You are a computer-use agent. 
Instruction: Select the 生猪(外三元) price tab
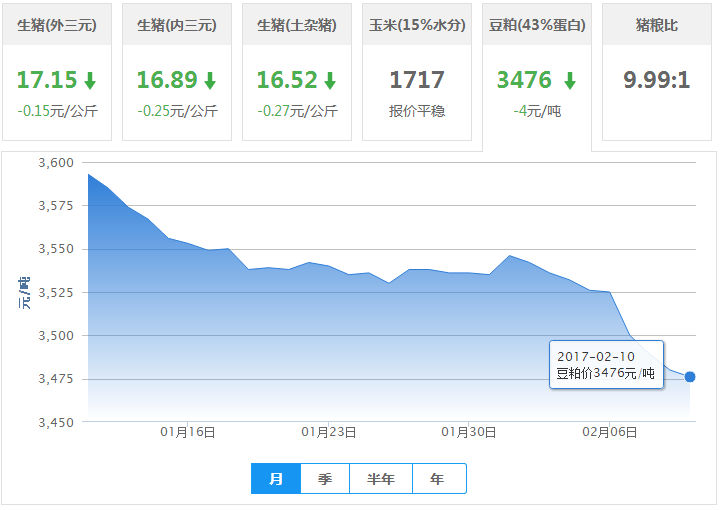click(x=57, y=72)
